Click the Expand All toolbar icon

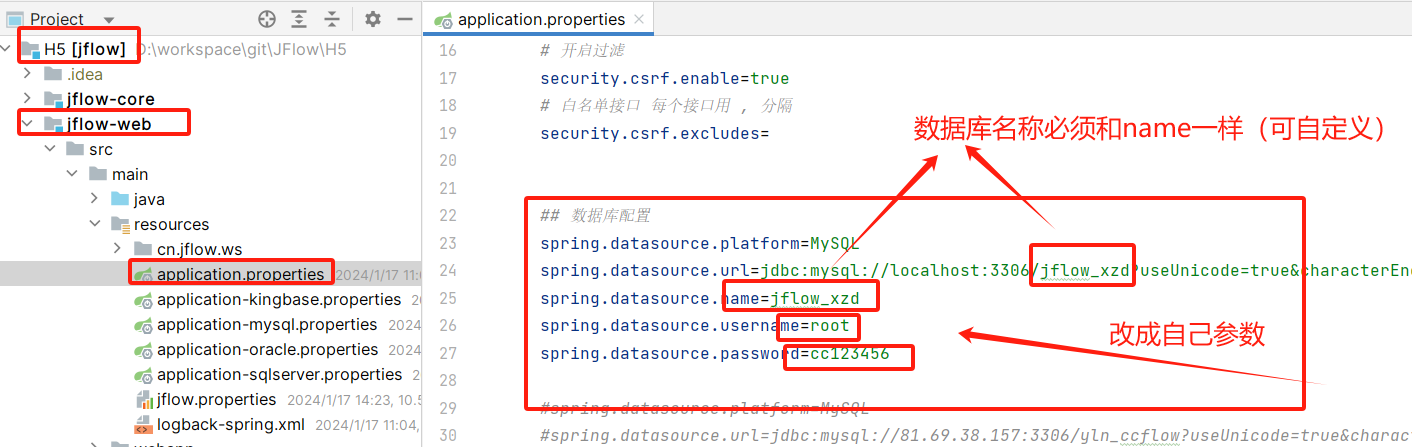tap(299, 19)
